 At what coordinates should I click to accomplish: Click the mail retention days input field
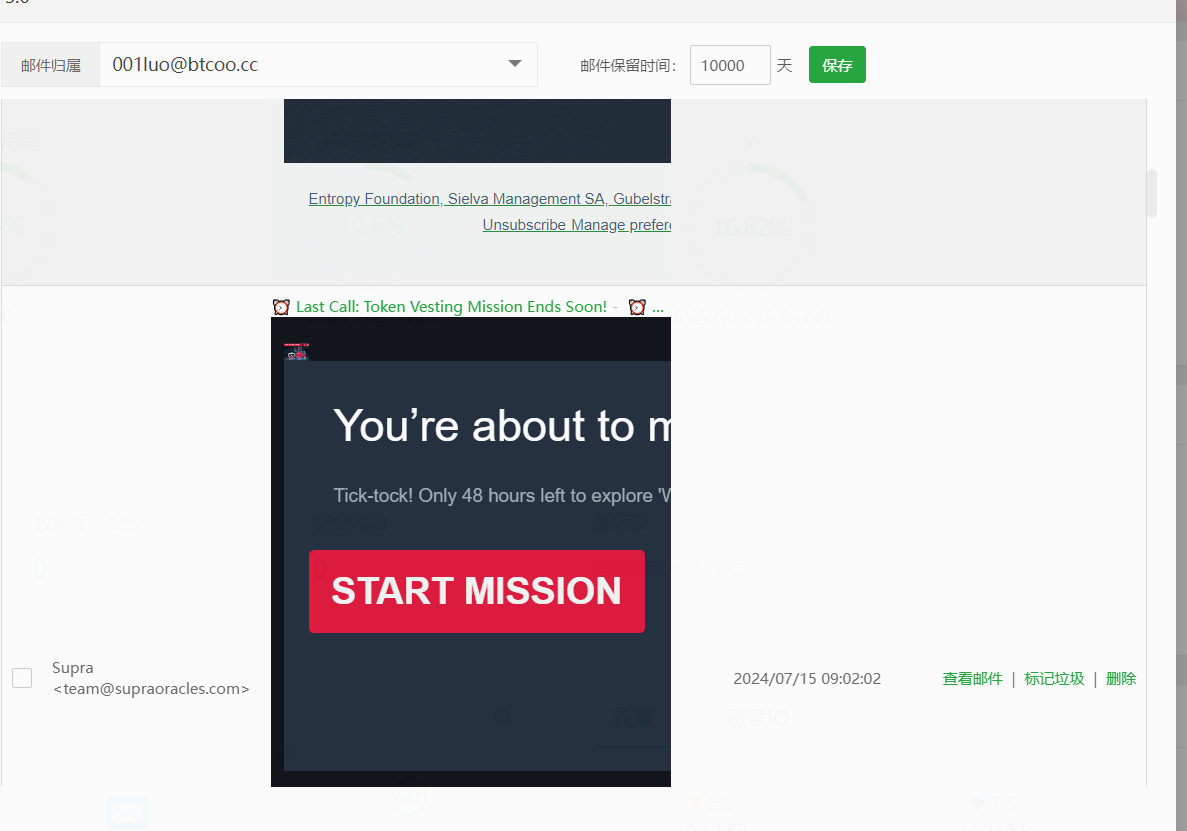730,65
